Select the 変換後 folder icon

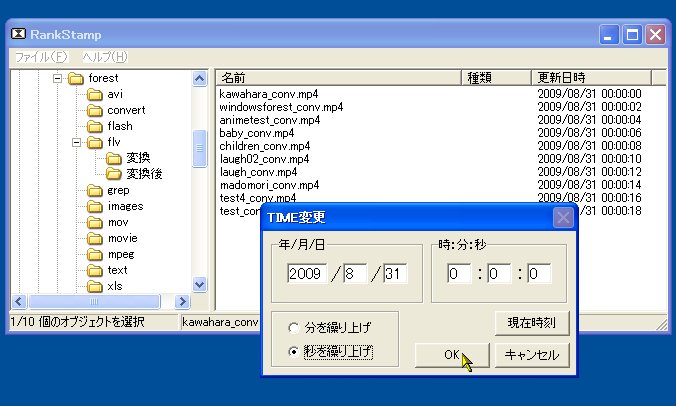coord(114,174)
